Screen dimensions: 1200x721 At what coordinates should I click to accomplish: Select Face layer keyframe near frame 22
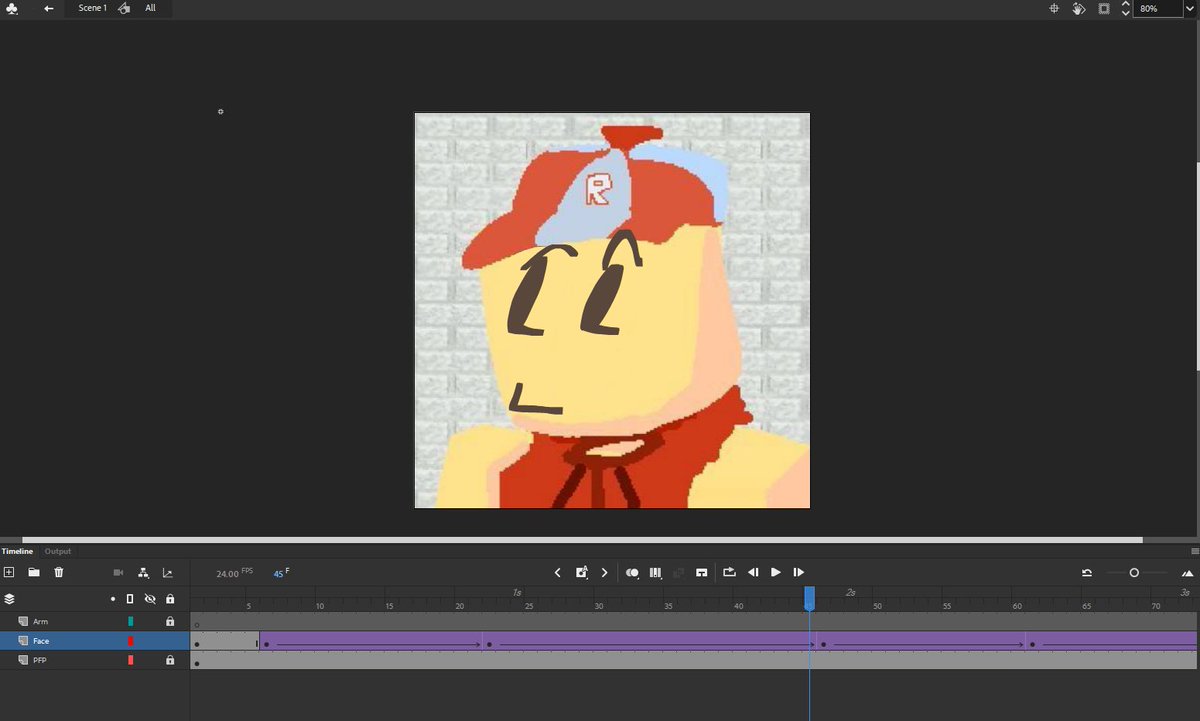pos(488,645)
